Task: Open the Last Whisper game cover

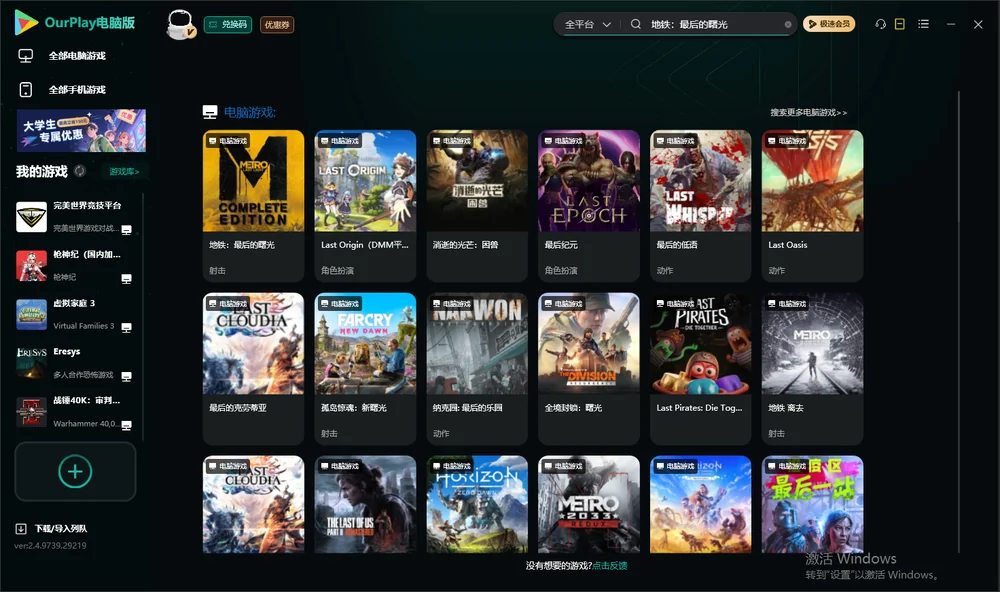Action: (701, 181)
